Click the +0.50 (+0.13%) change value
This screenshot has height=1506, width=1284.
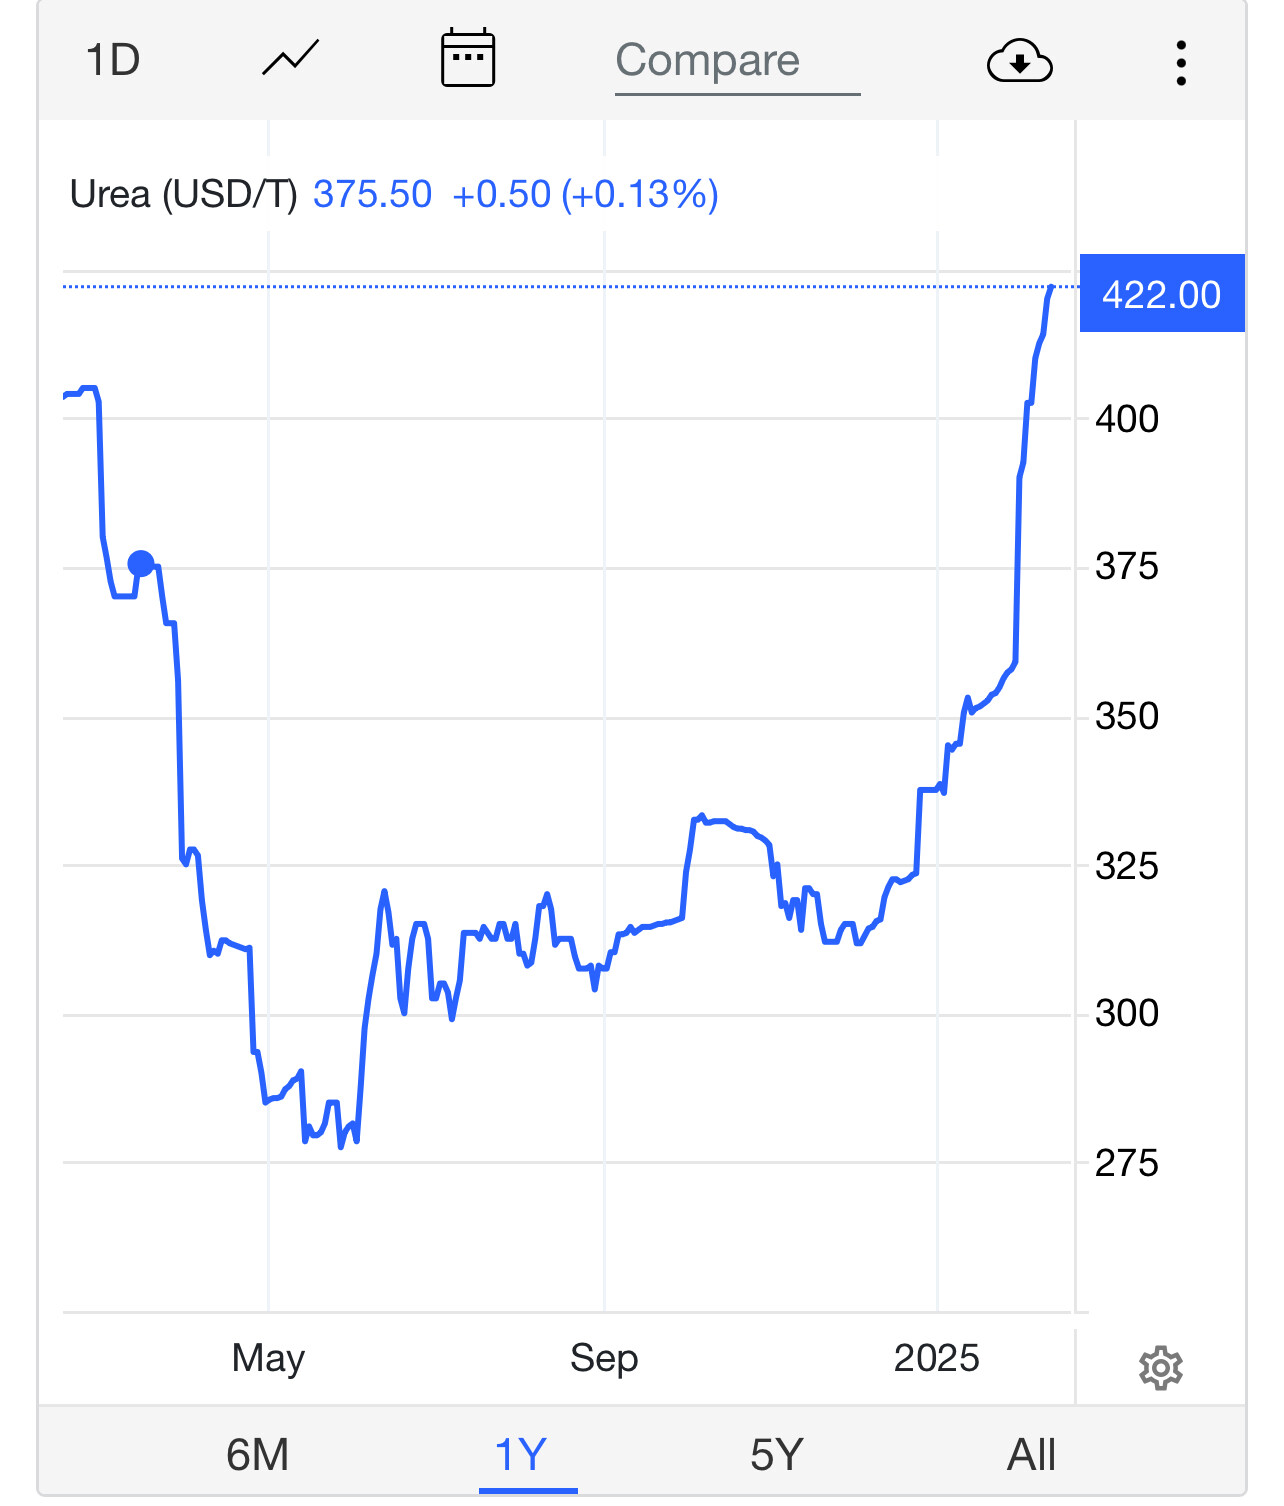point(585,194)
